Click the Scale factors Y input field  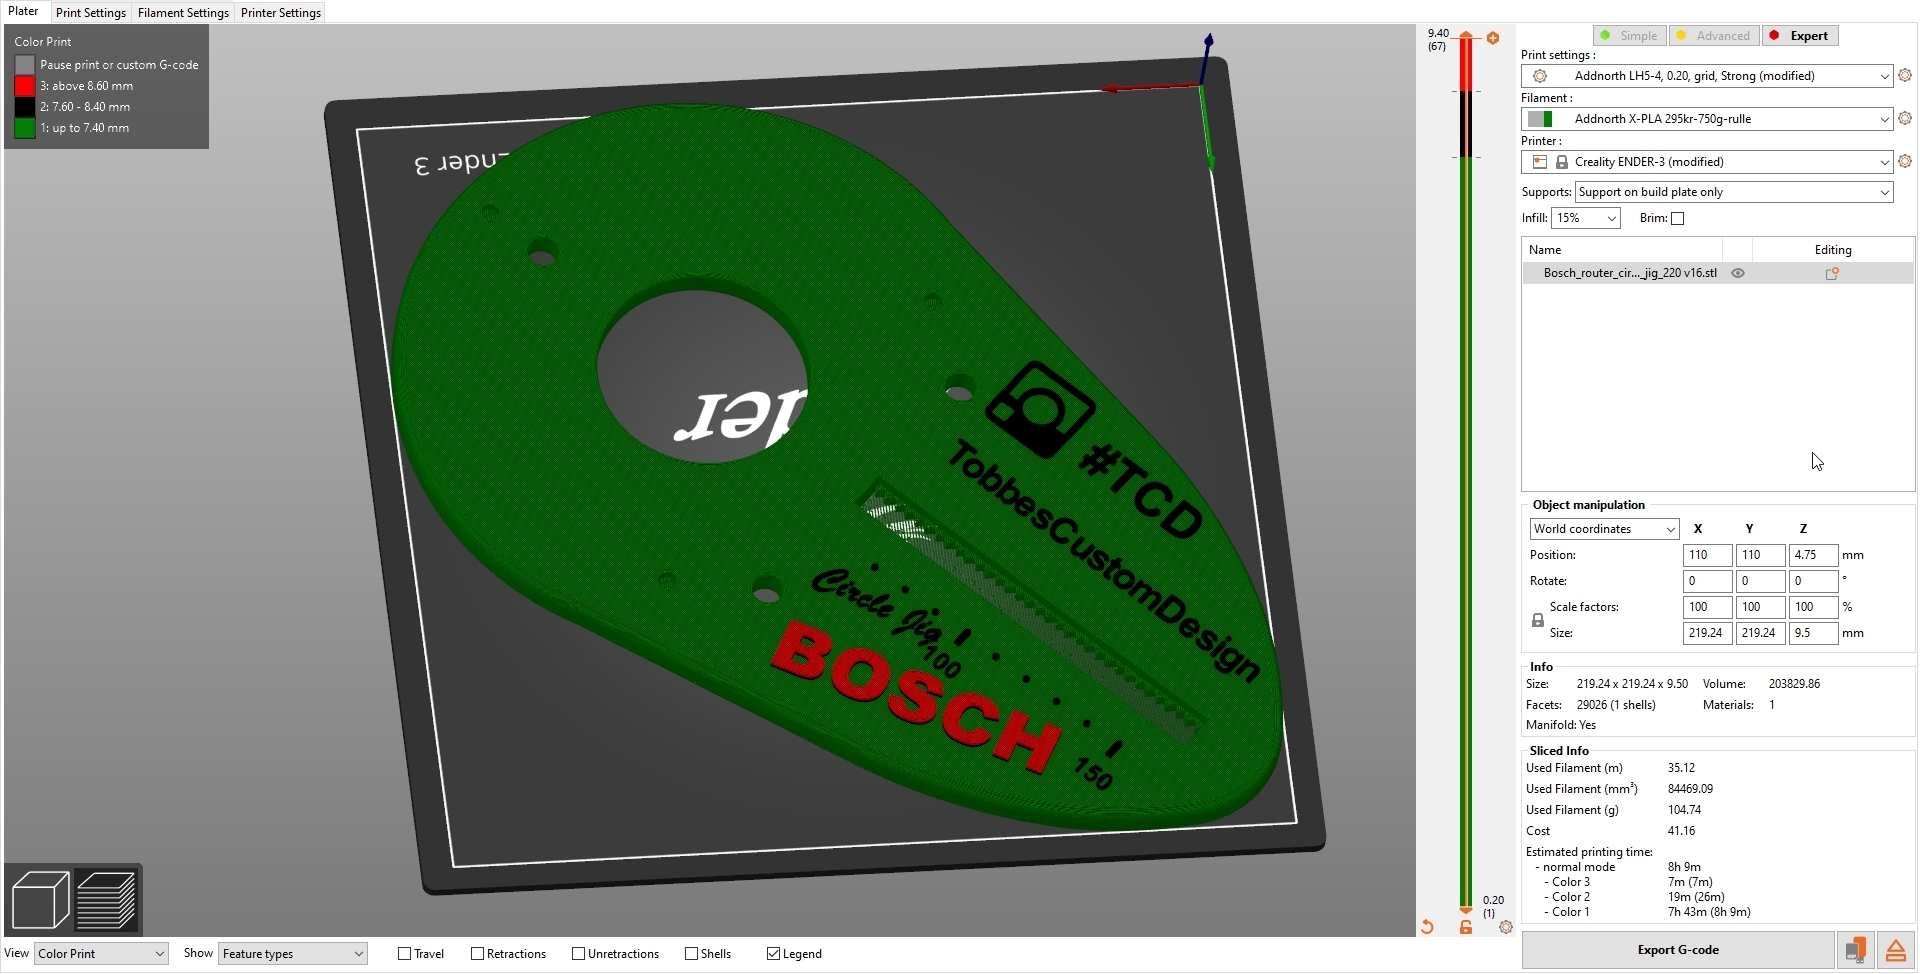tap(1760, 607)
